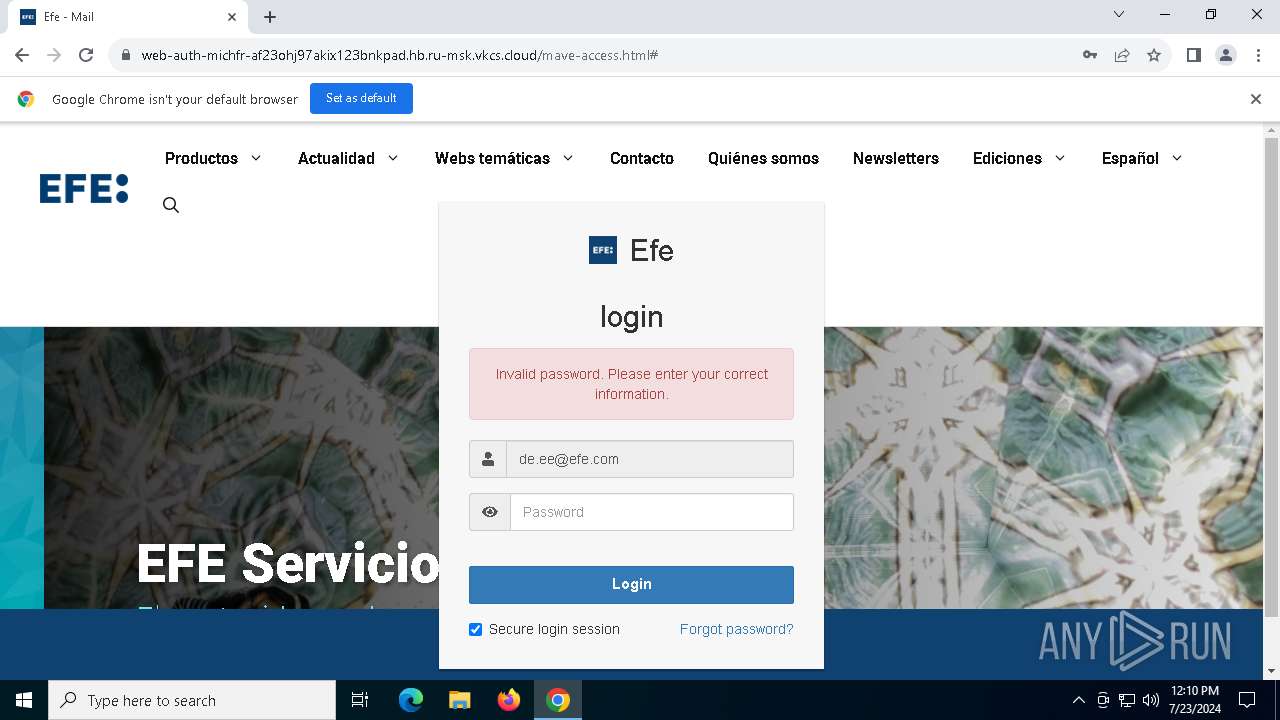
Task: Dismiss the default browser notification bar
Action: pyautogui.click(x=1256, y=99)
